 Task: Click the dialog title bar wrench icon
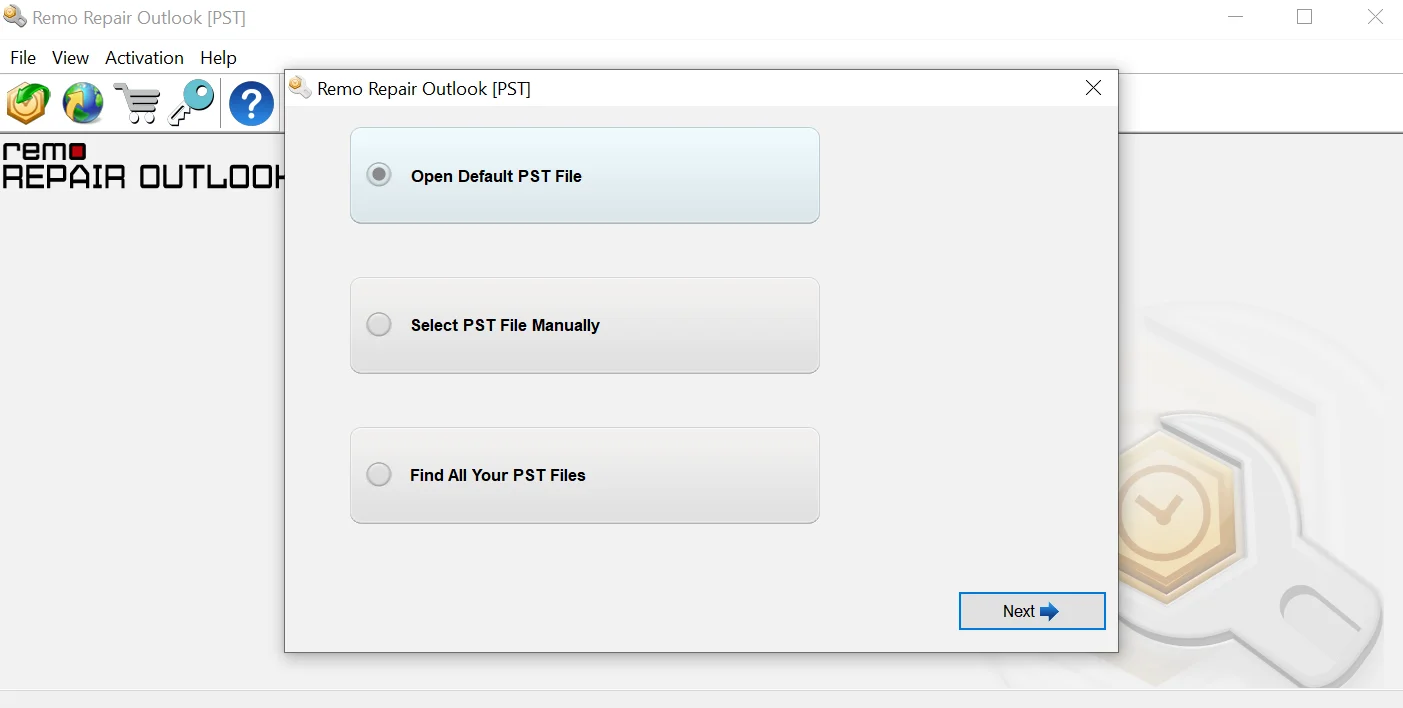[x=300, y=88]
